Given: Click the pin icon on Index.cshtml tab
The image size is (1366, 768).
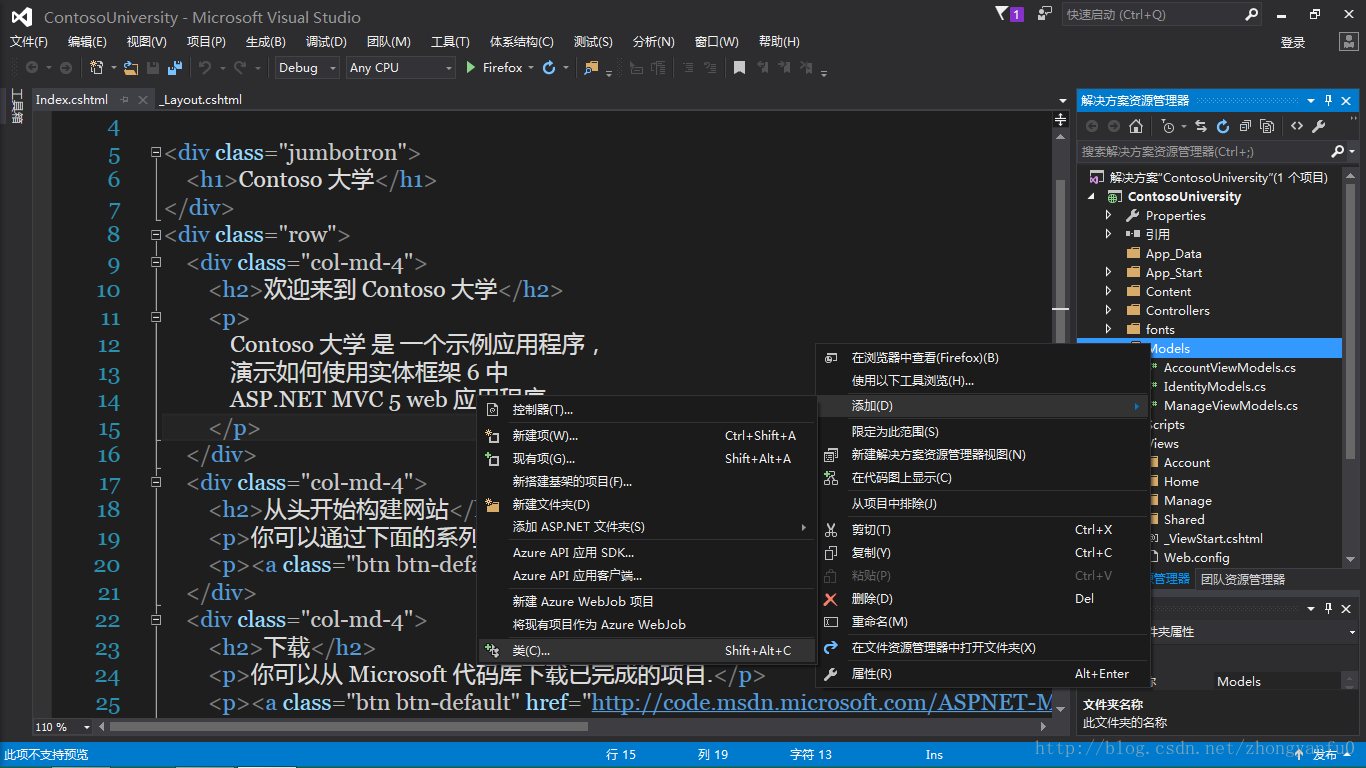Looking at the screenshot, I should (x=125, y=100).
